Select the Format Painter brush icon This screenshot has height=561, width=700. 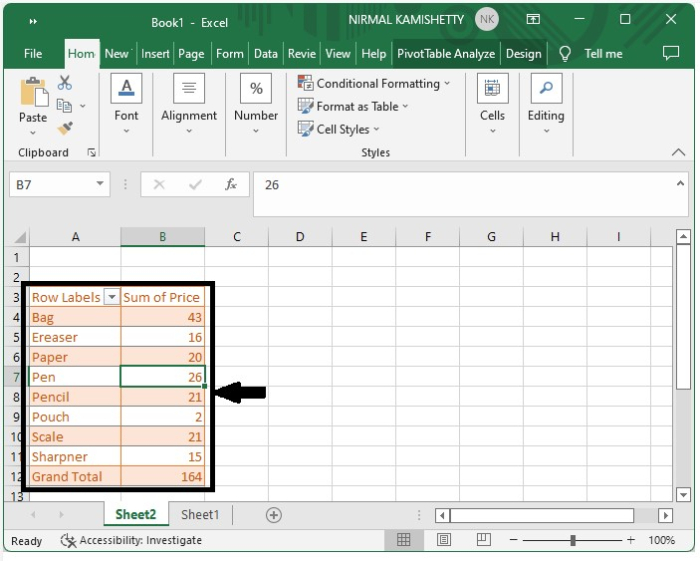click(65, 129)
